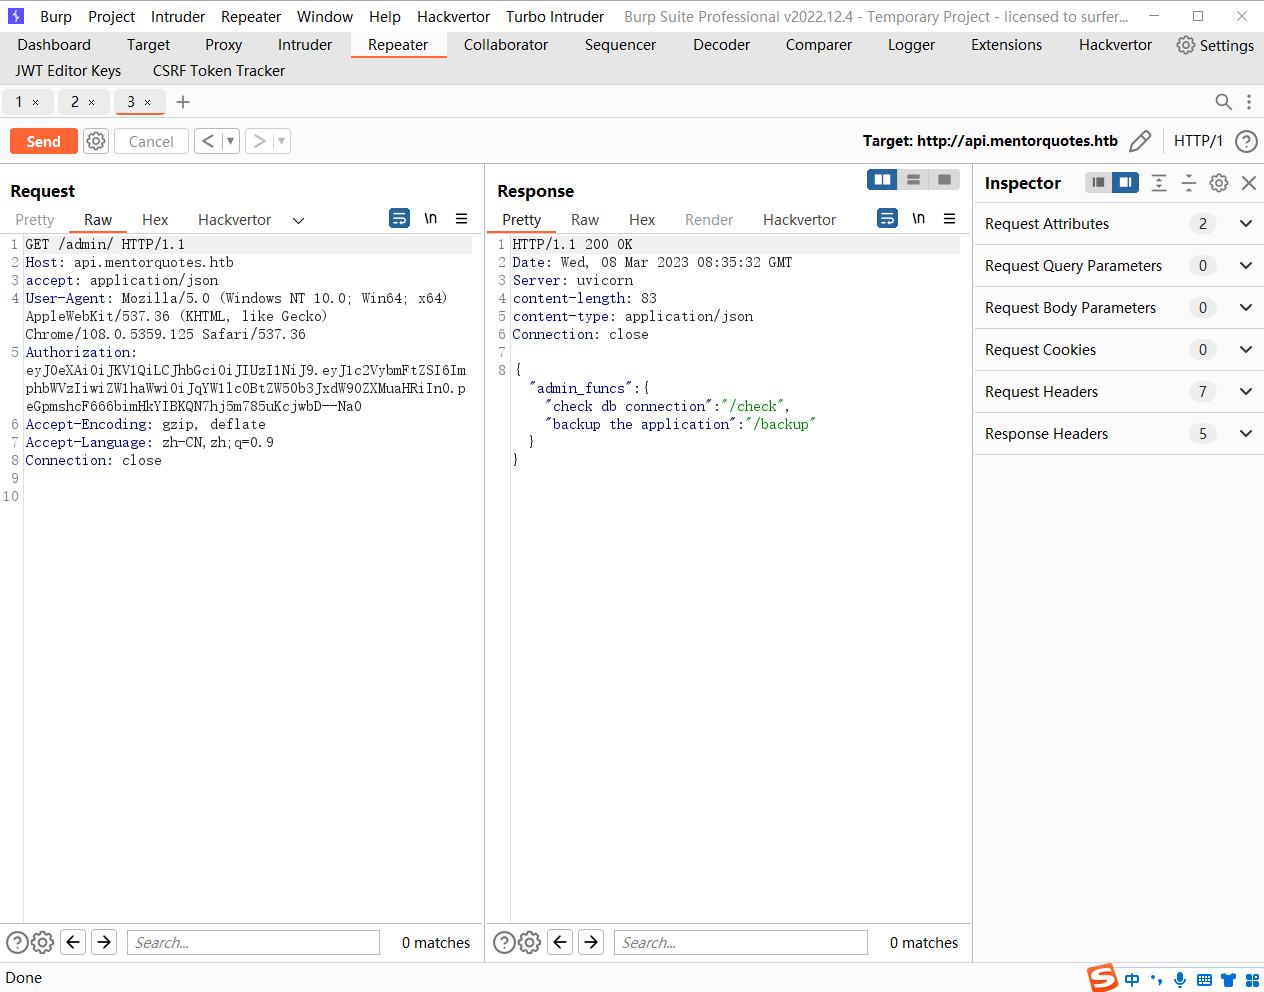
Task: Close Repeater tab 1
Action: [x=36, y=102]
